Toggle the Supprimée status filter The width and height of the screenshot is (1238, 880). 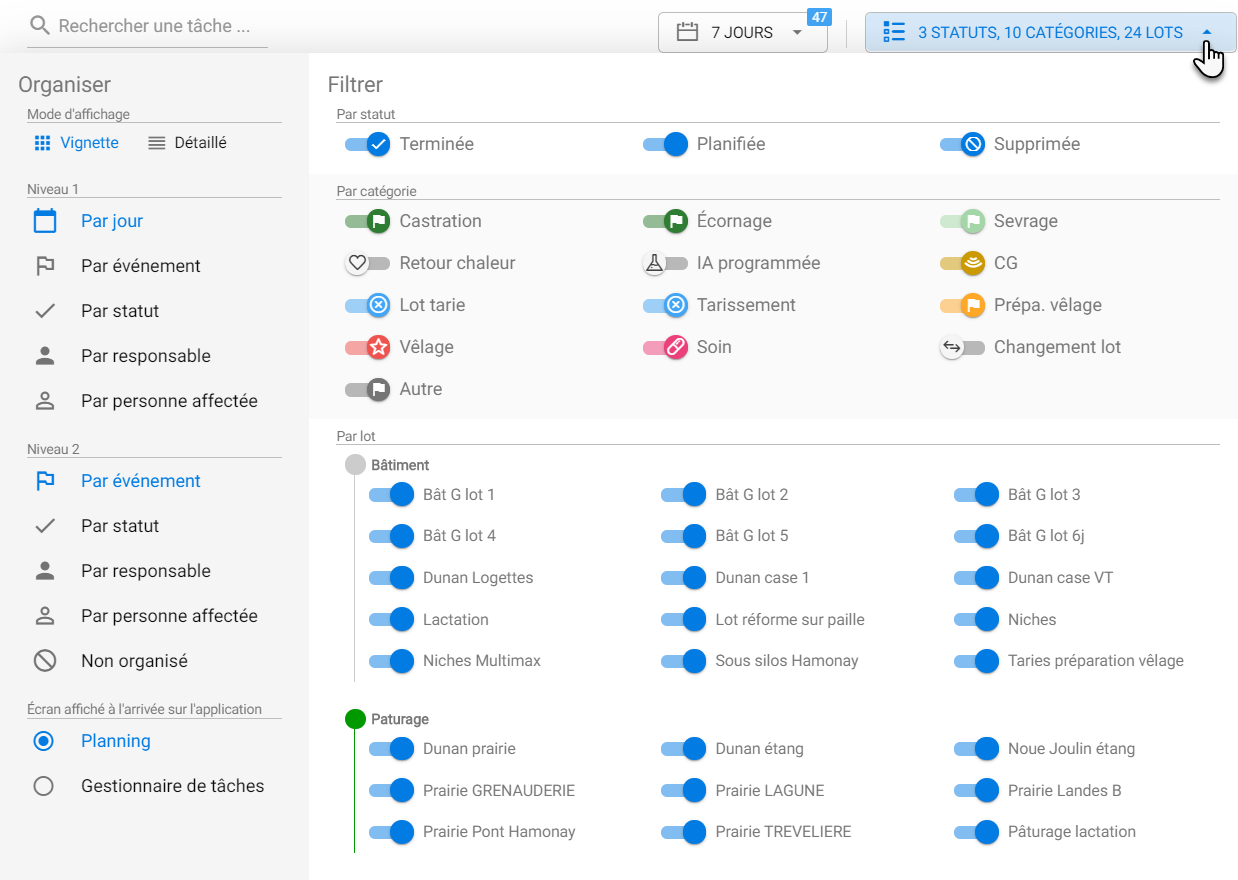pos(962,144)
